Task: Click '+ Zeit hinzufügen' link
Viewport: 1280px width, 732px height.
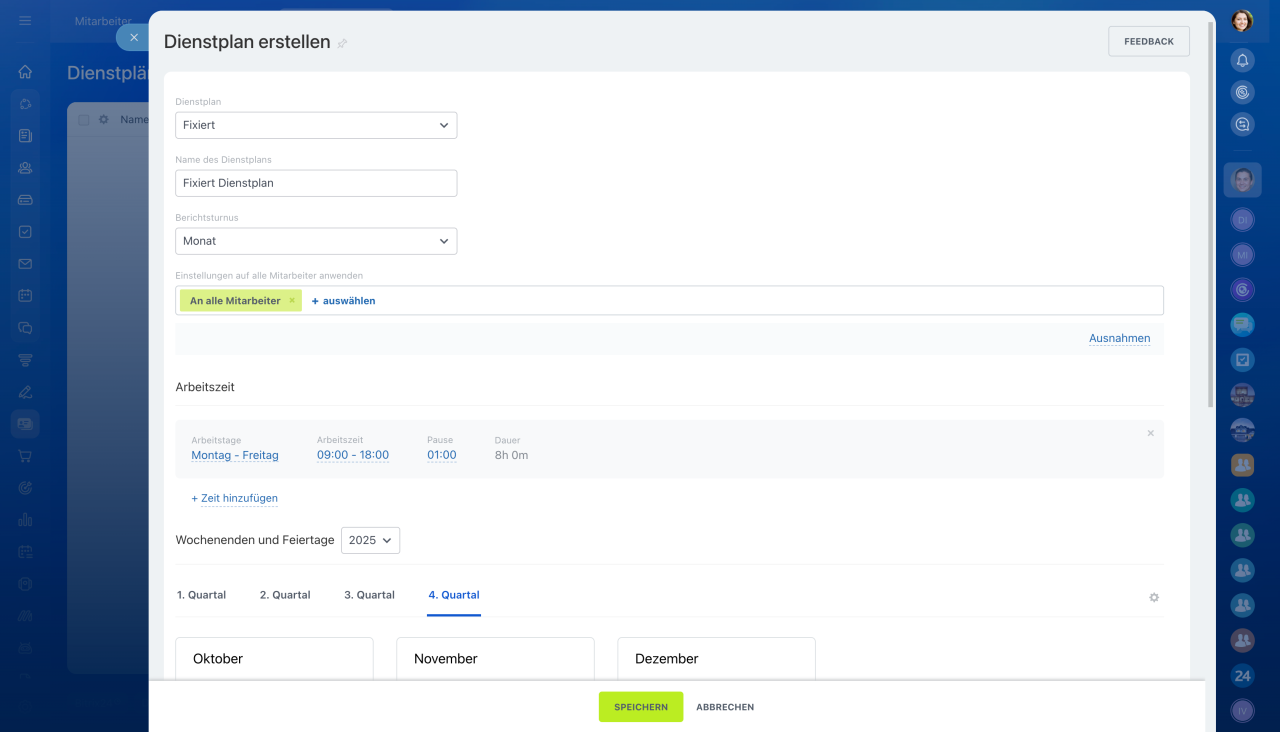Action: [x=235, y=498]
